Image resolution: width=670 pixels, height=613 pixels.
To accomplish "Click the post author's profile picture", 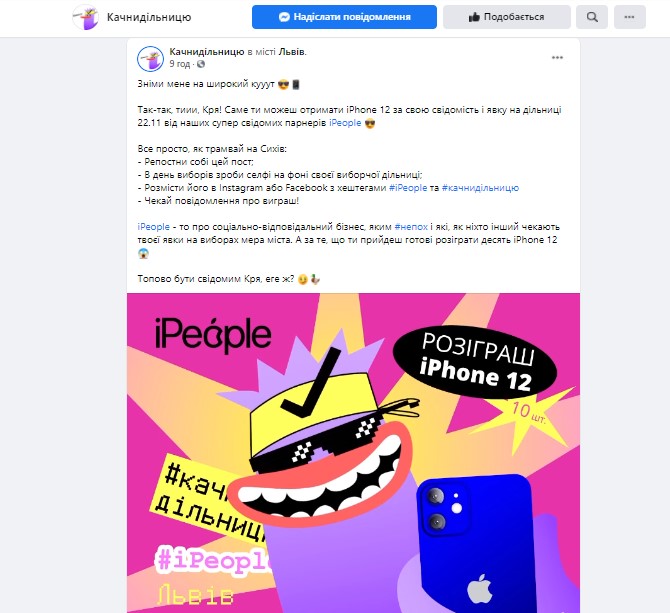I will (x=150, y=59).
